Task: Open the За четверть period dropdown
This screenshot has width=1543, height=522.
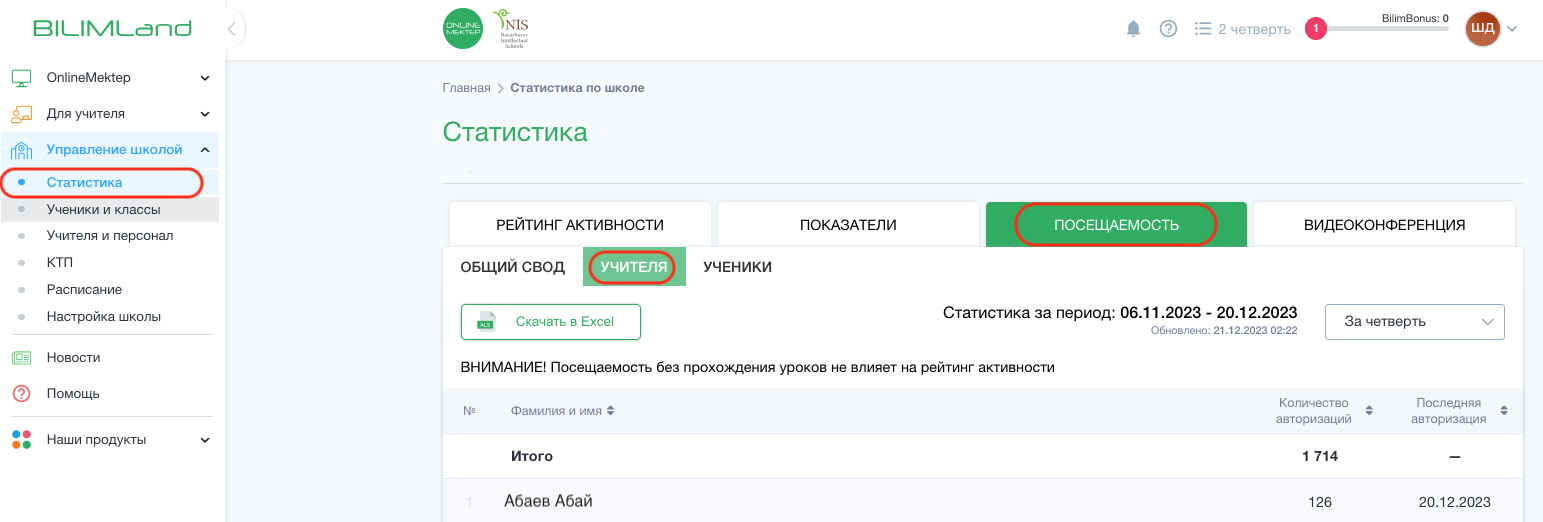Action: coord(1414,322)
